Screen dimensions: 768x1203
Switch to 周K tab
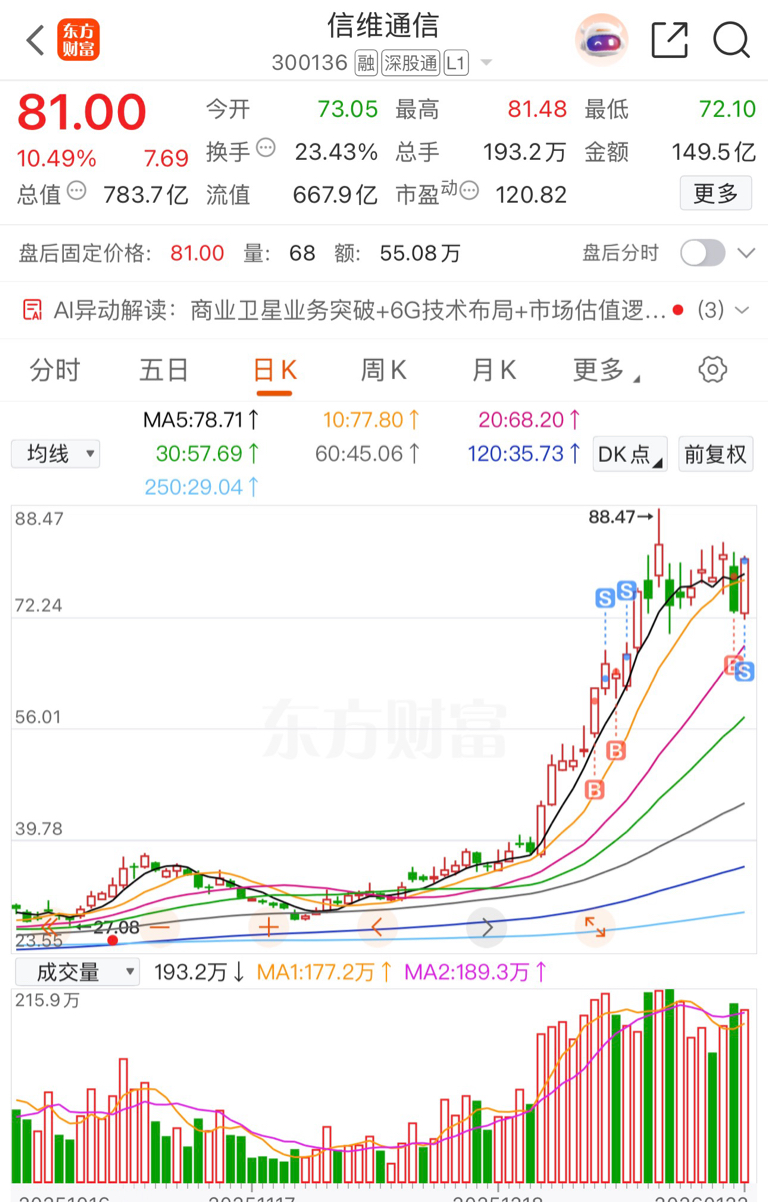[383, 370]
